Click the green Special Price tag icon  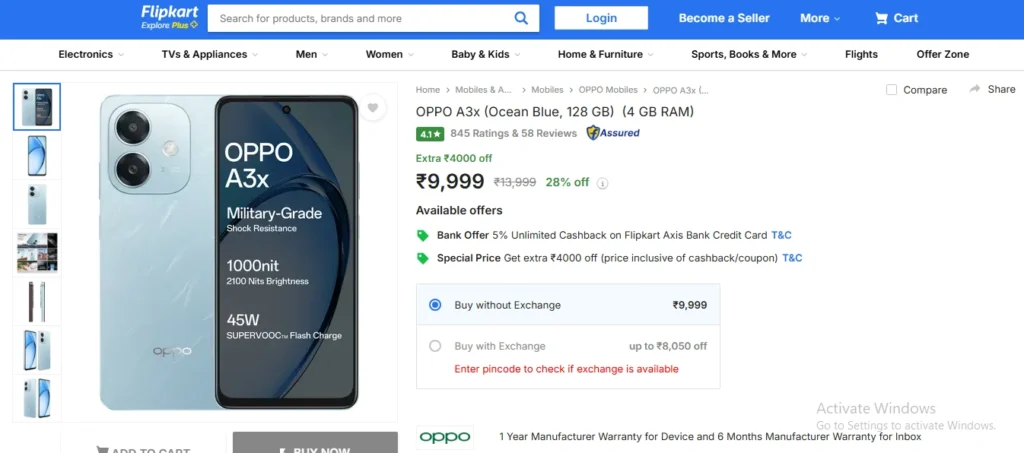tap(423, 258)
